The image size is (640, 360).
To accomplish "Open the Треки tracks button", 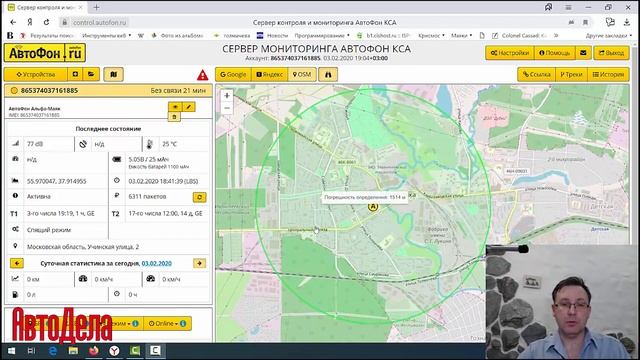I will click(x=571, y=75).
